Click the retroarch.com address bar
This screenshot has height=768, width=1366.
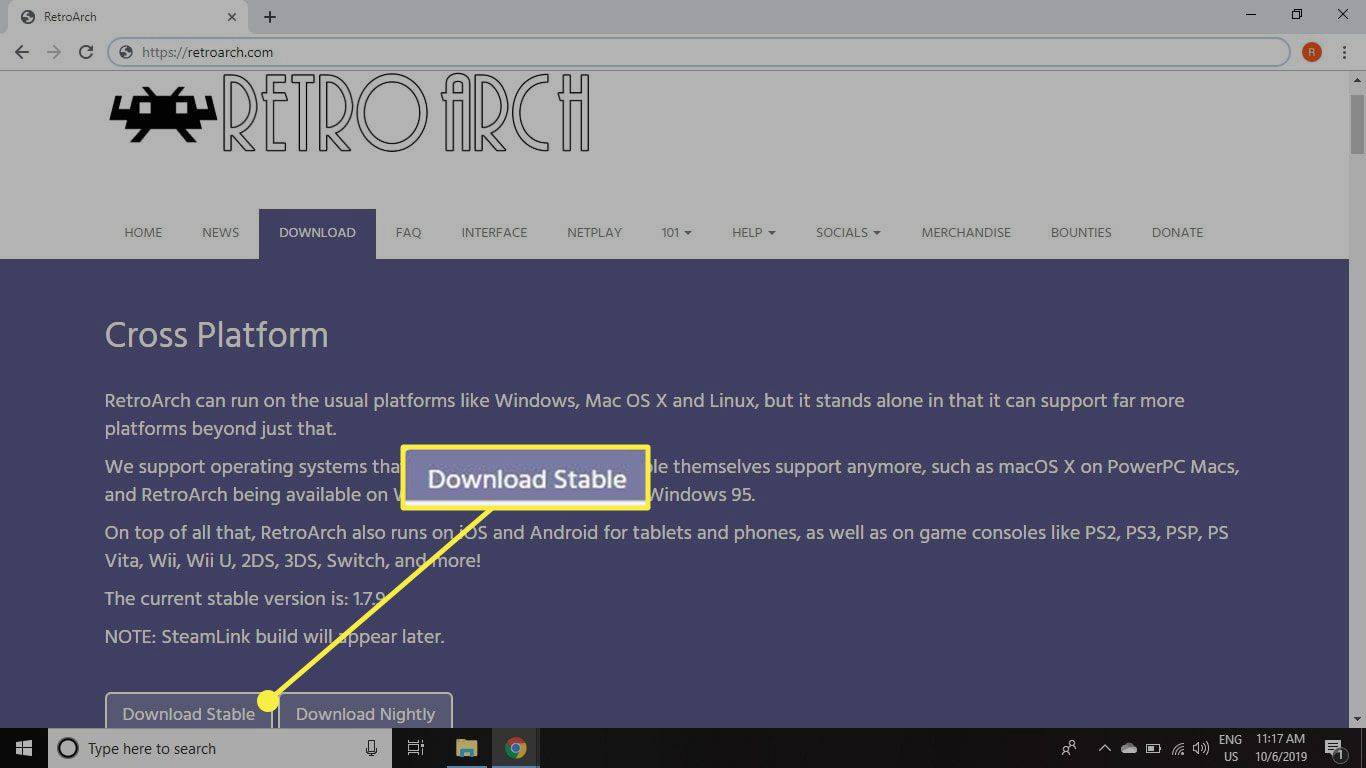click(697, 52)
